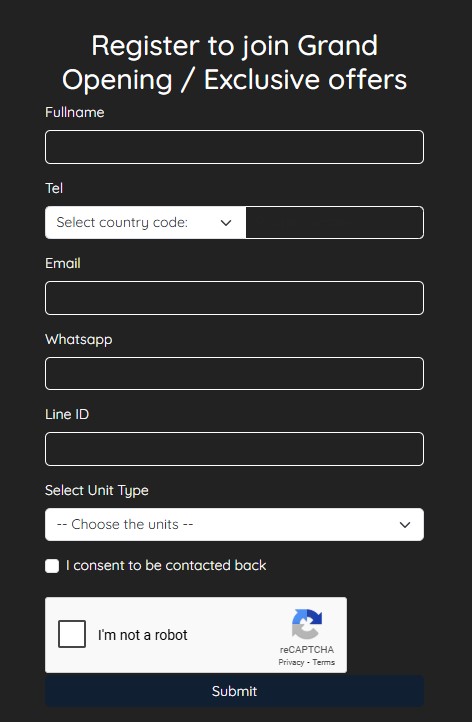This screenshot has height=722, width=472.
Task: Check the I'm not a robot box
Action: coord(72,634)
